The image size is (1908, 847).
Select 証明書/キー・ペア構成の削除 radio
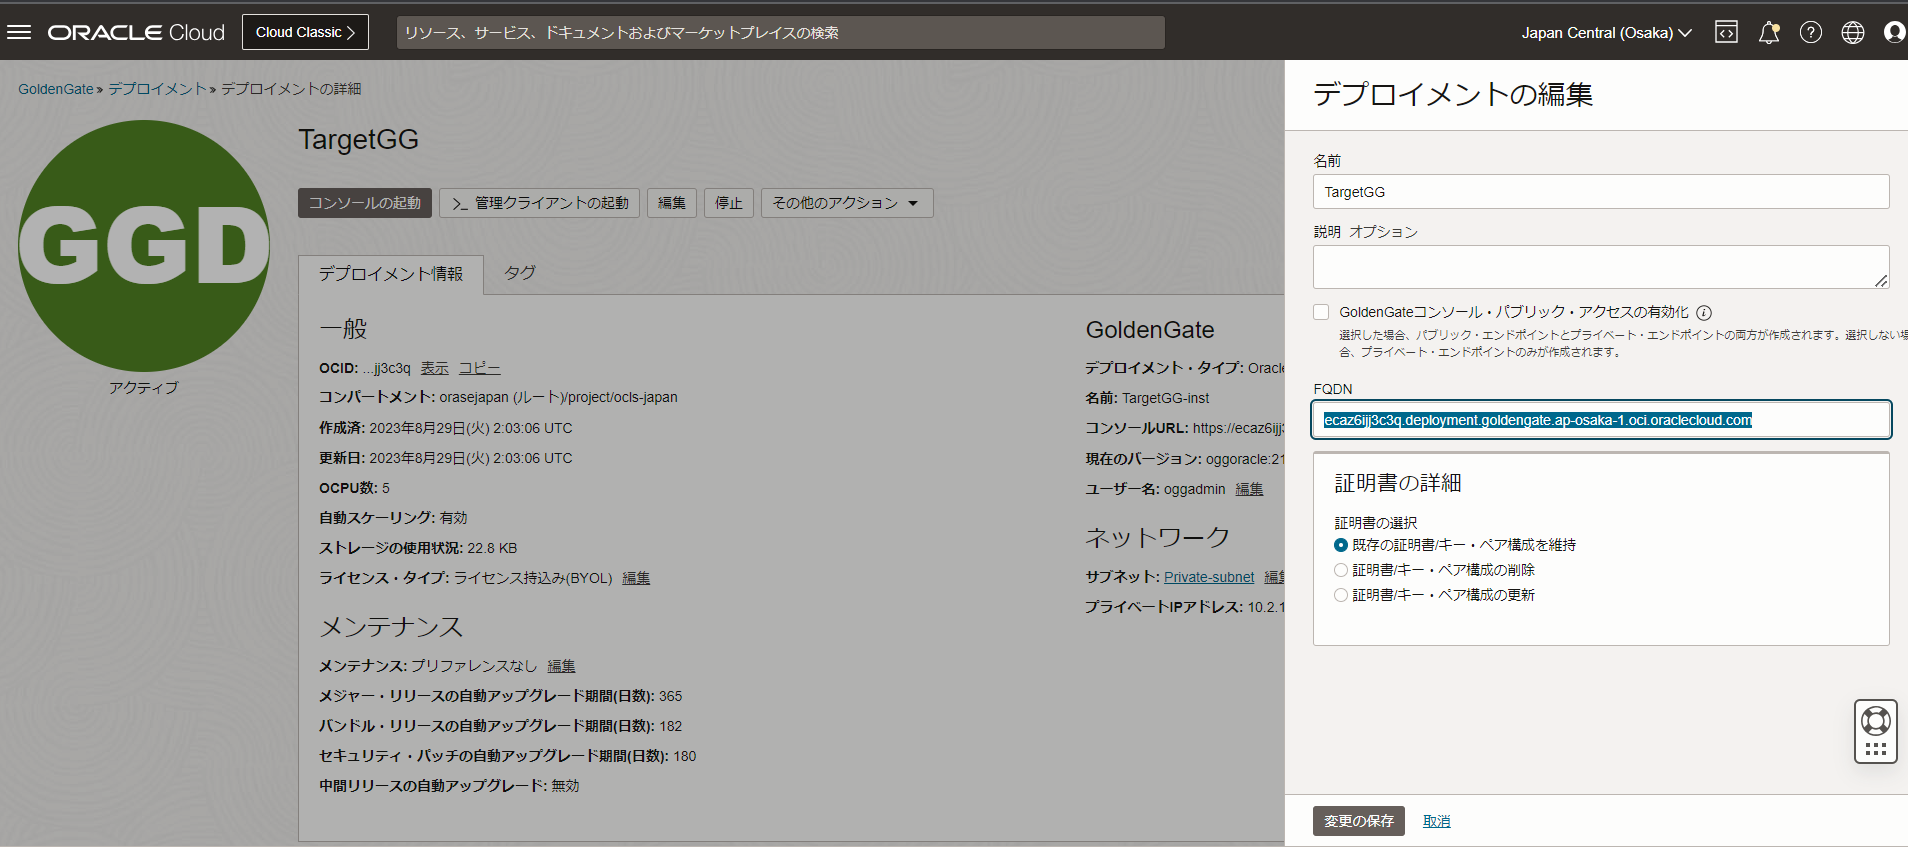pos(1341,570)
